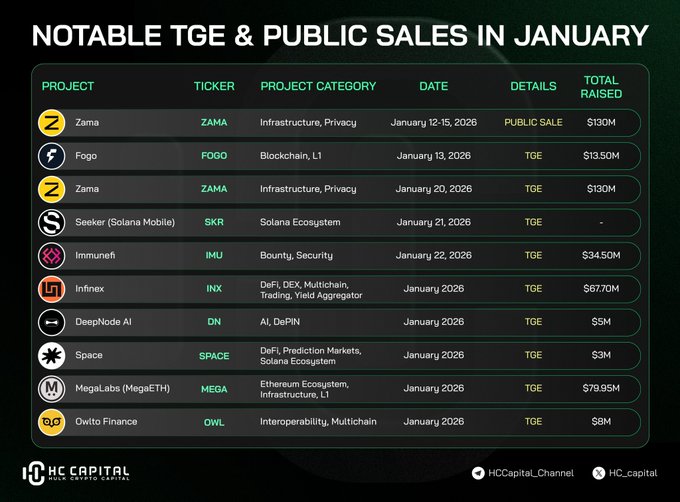Image resolution: width=680 pixels, height=502 pixels.
Task: Click the PUBLIC SALE details label
Action: [533, 123]
